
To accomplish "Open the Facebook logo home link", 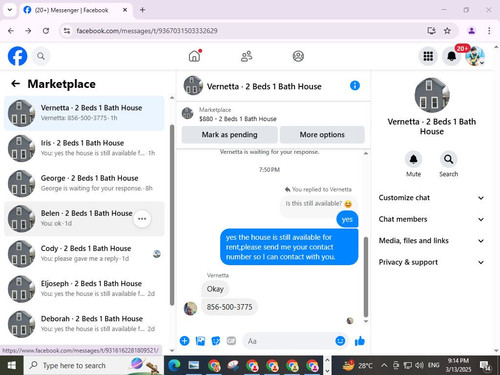I will coord(17,56).
